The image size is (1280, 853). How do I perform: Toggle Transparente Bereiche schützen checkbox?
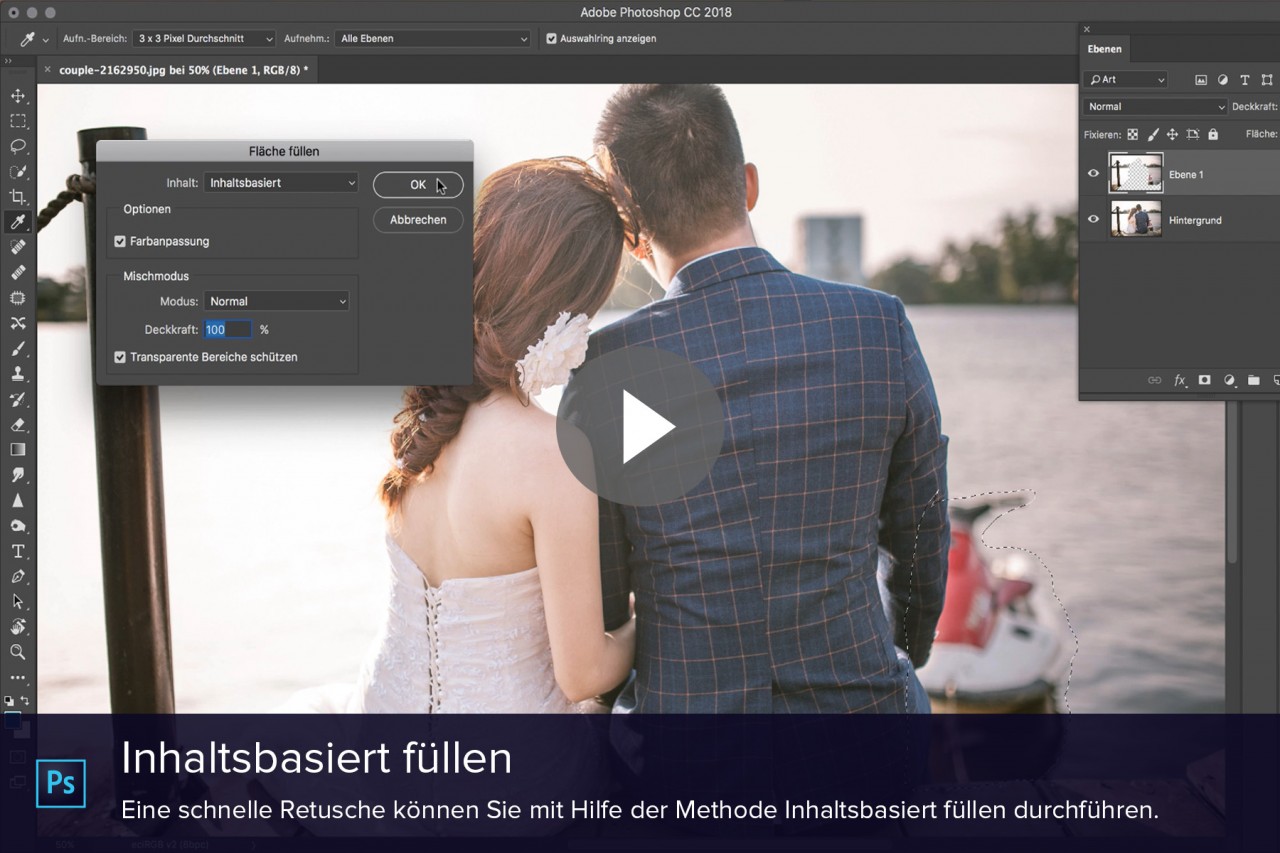click(x=120, y=357)
